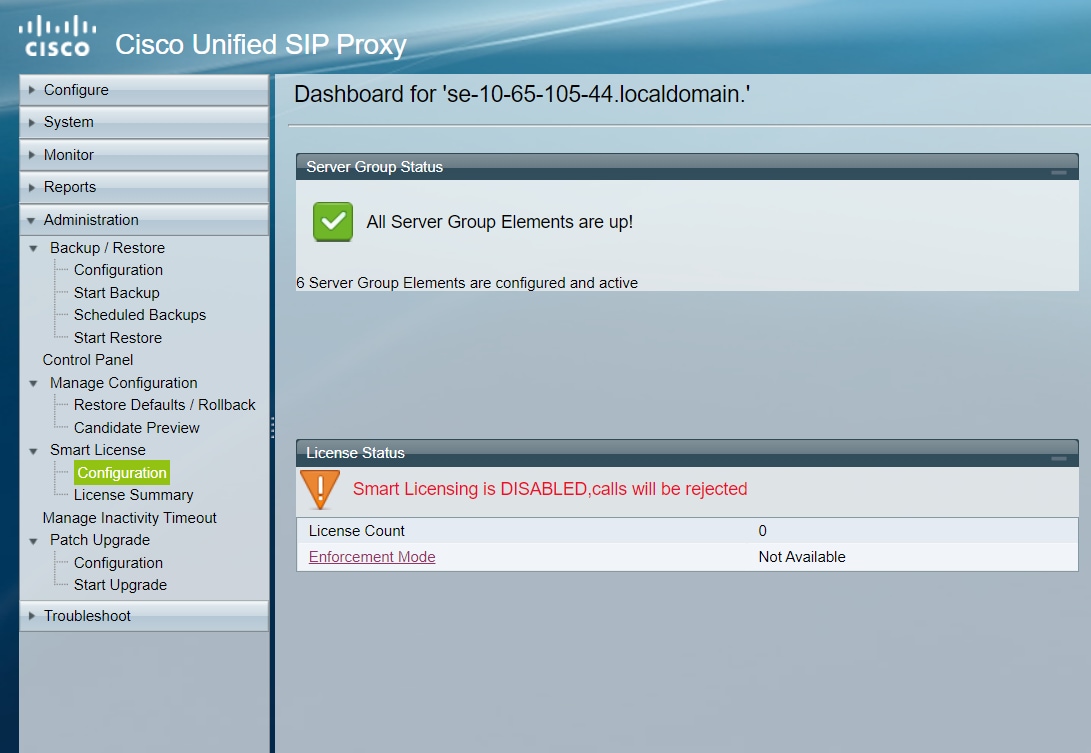This screenshot has height=753, width=1091.
Task: Click the Cisco logo
Action: (x=57, y=36)
